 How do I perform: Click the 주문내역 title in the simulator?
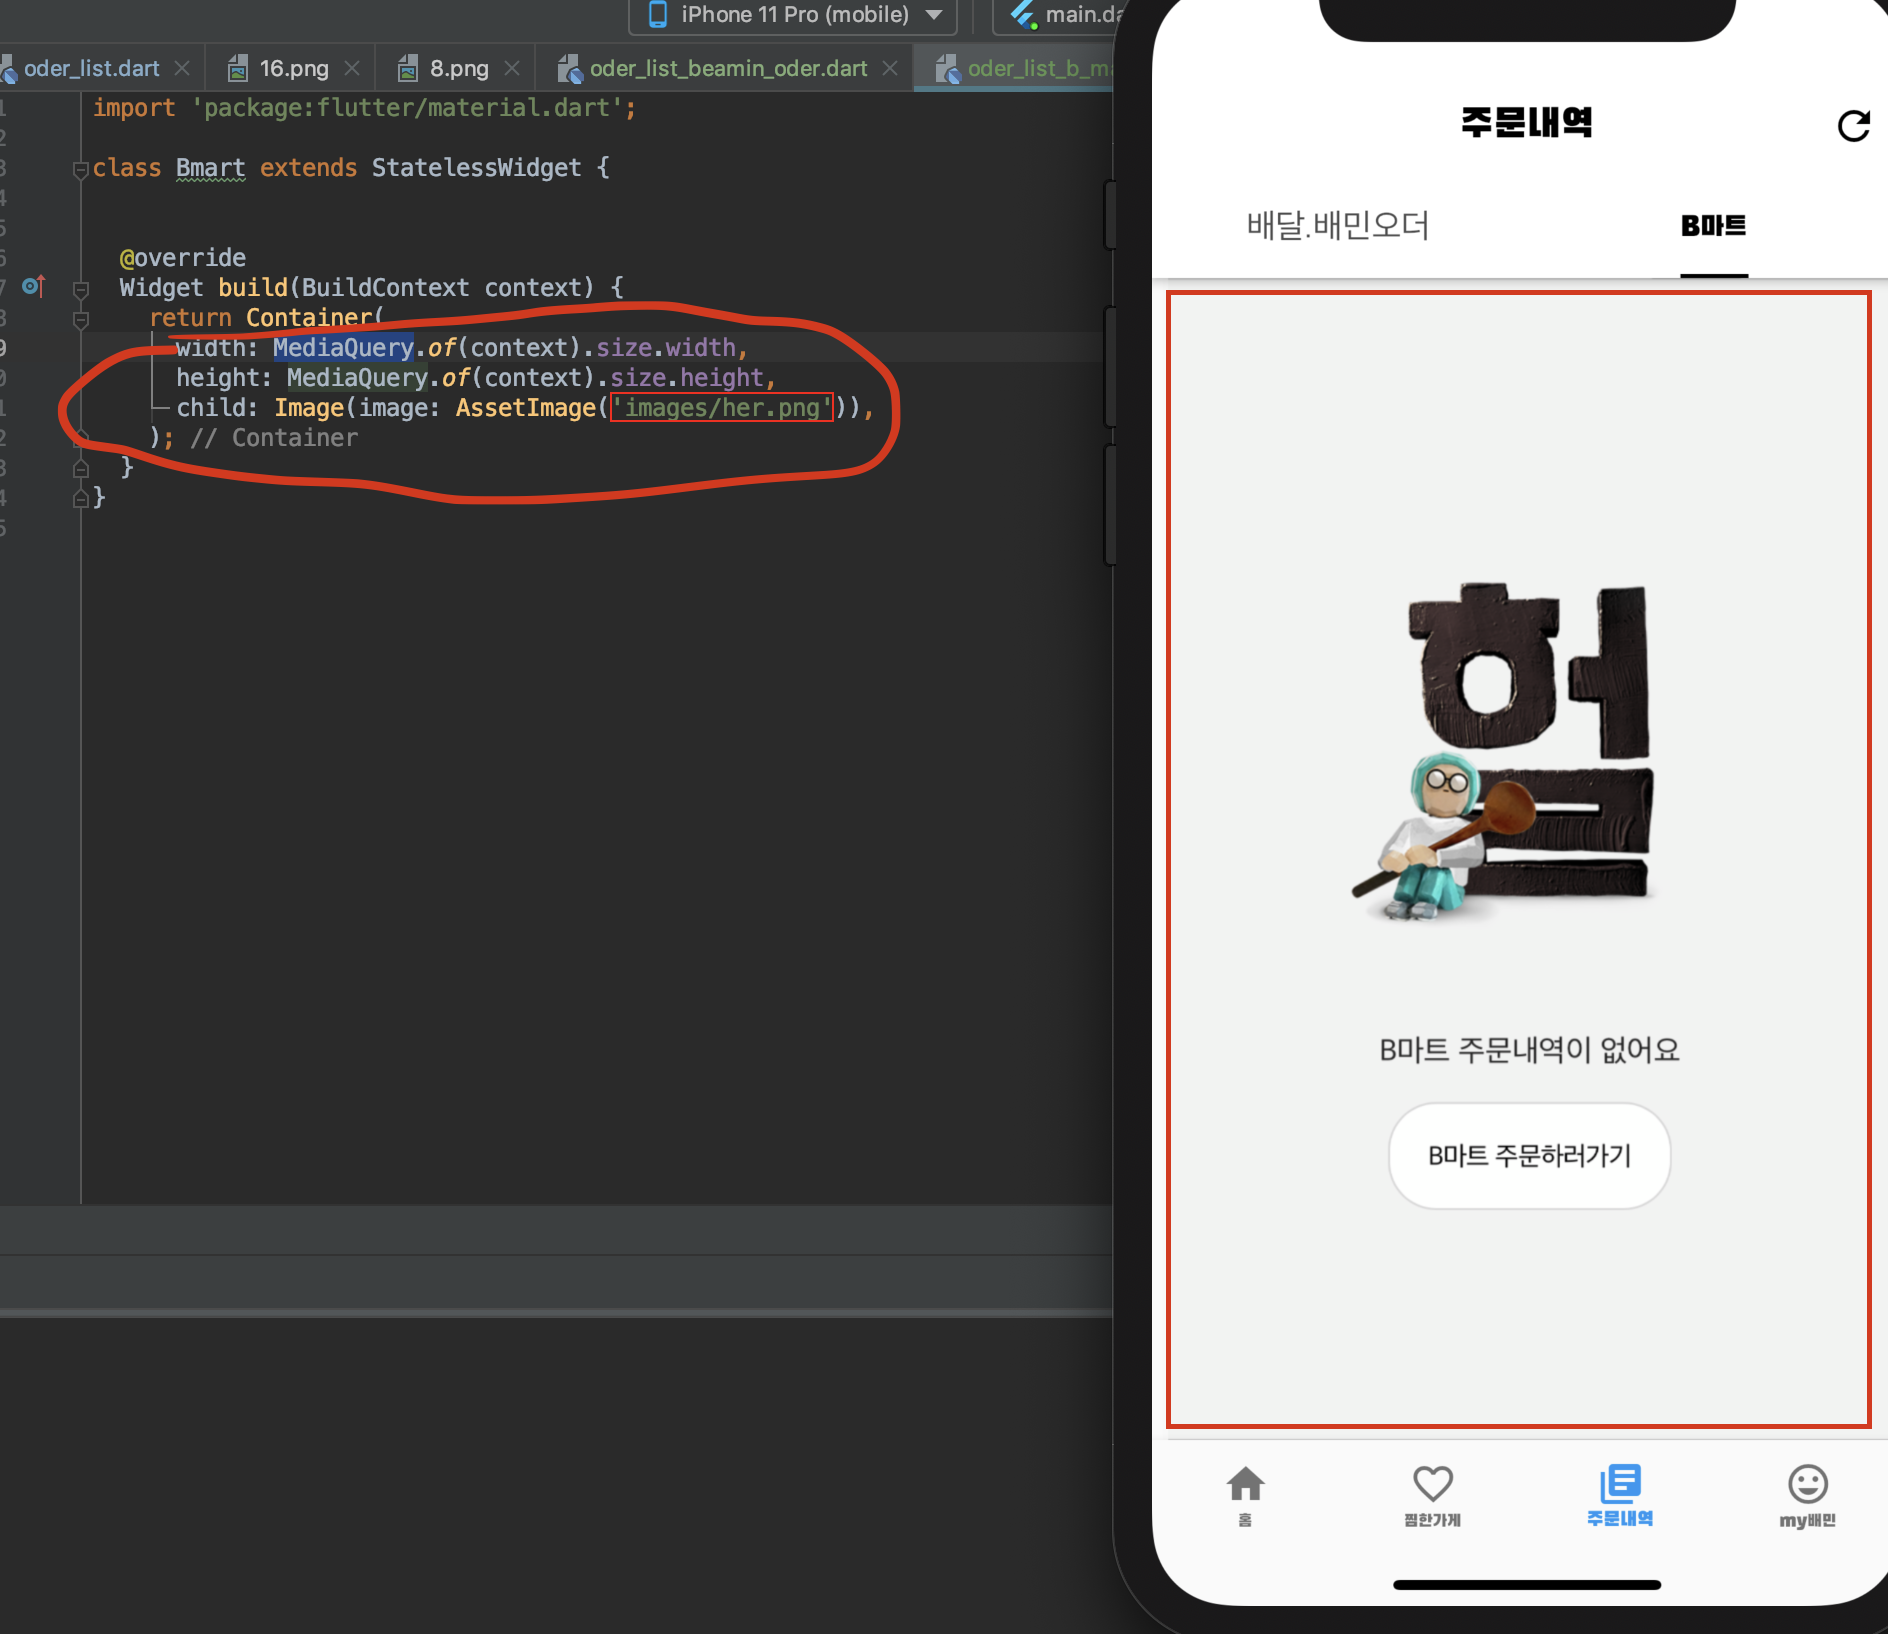1526,122
